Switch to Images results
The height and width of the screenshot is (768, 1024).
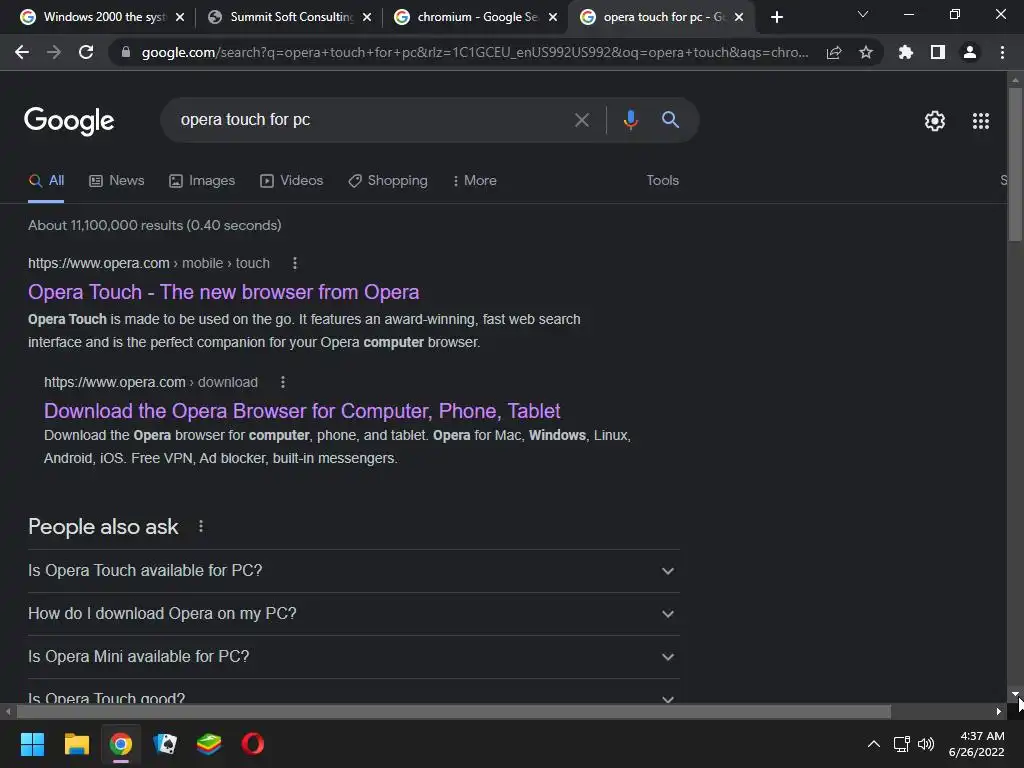click(x=202, y=181)
